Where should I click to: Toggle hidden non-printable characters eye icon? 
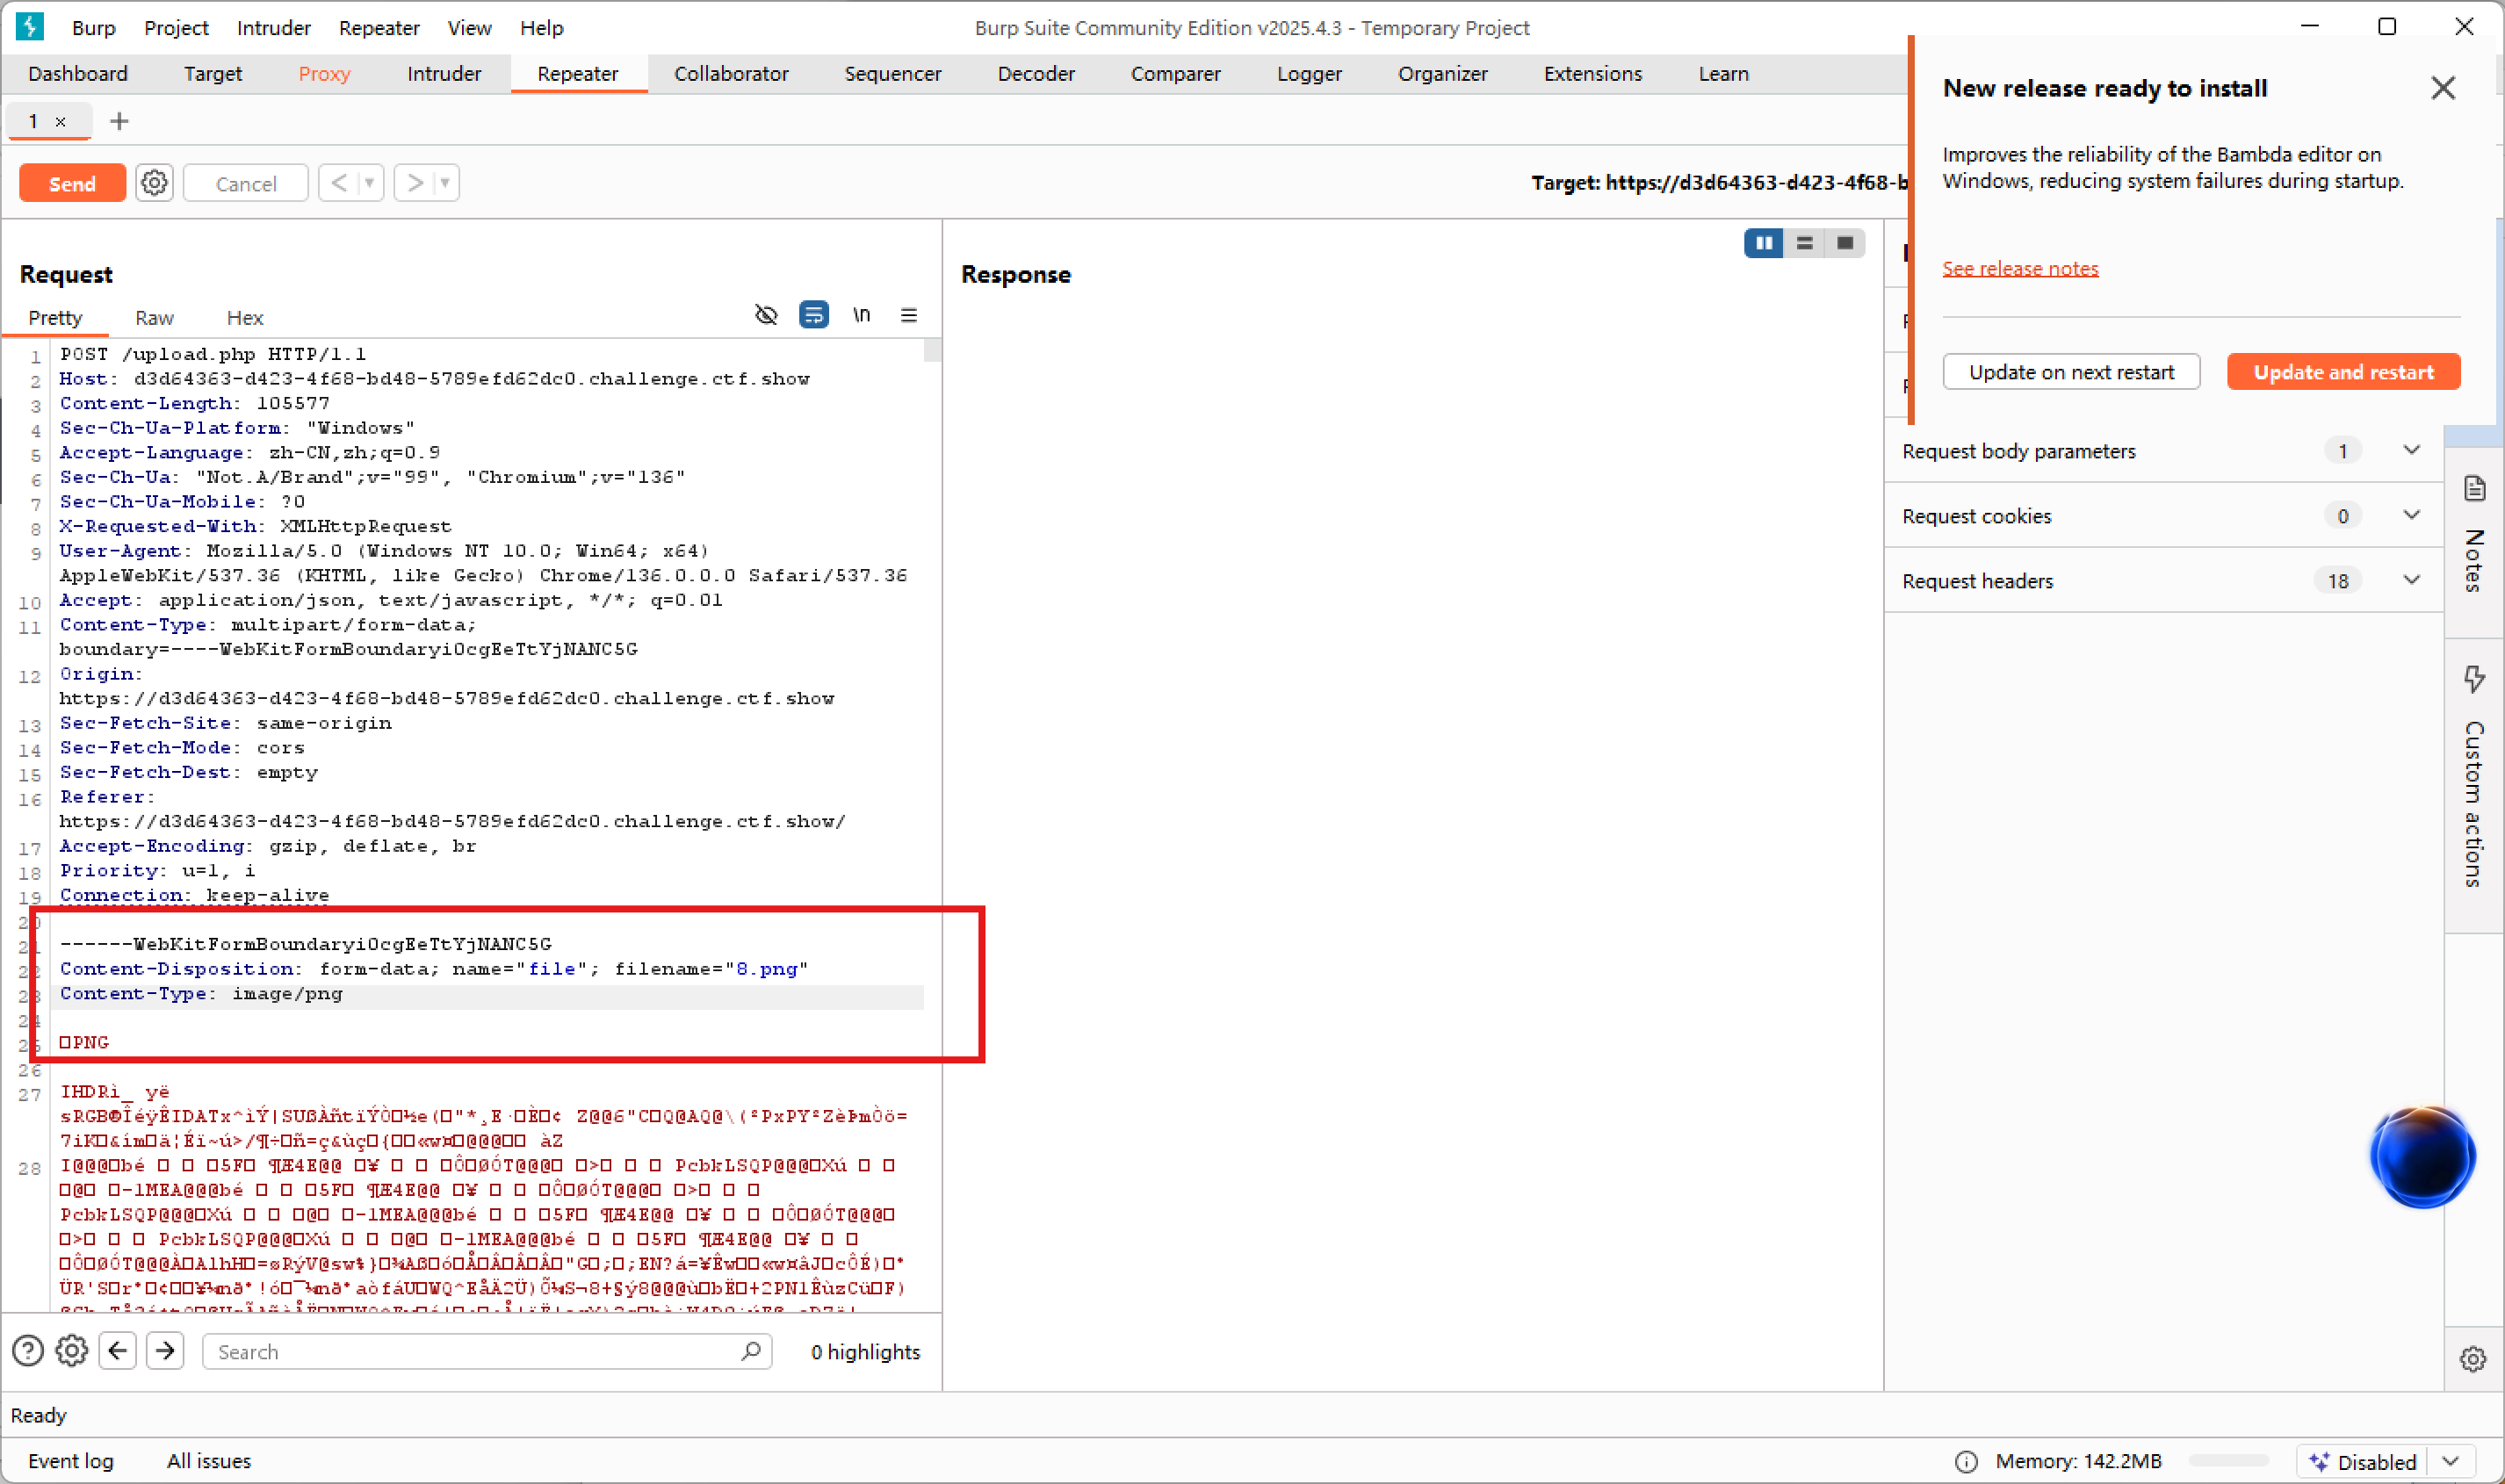tap(766, 315)
